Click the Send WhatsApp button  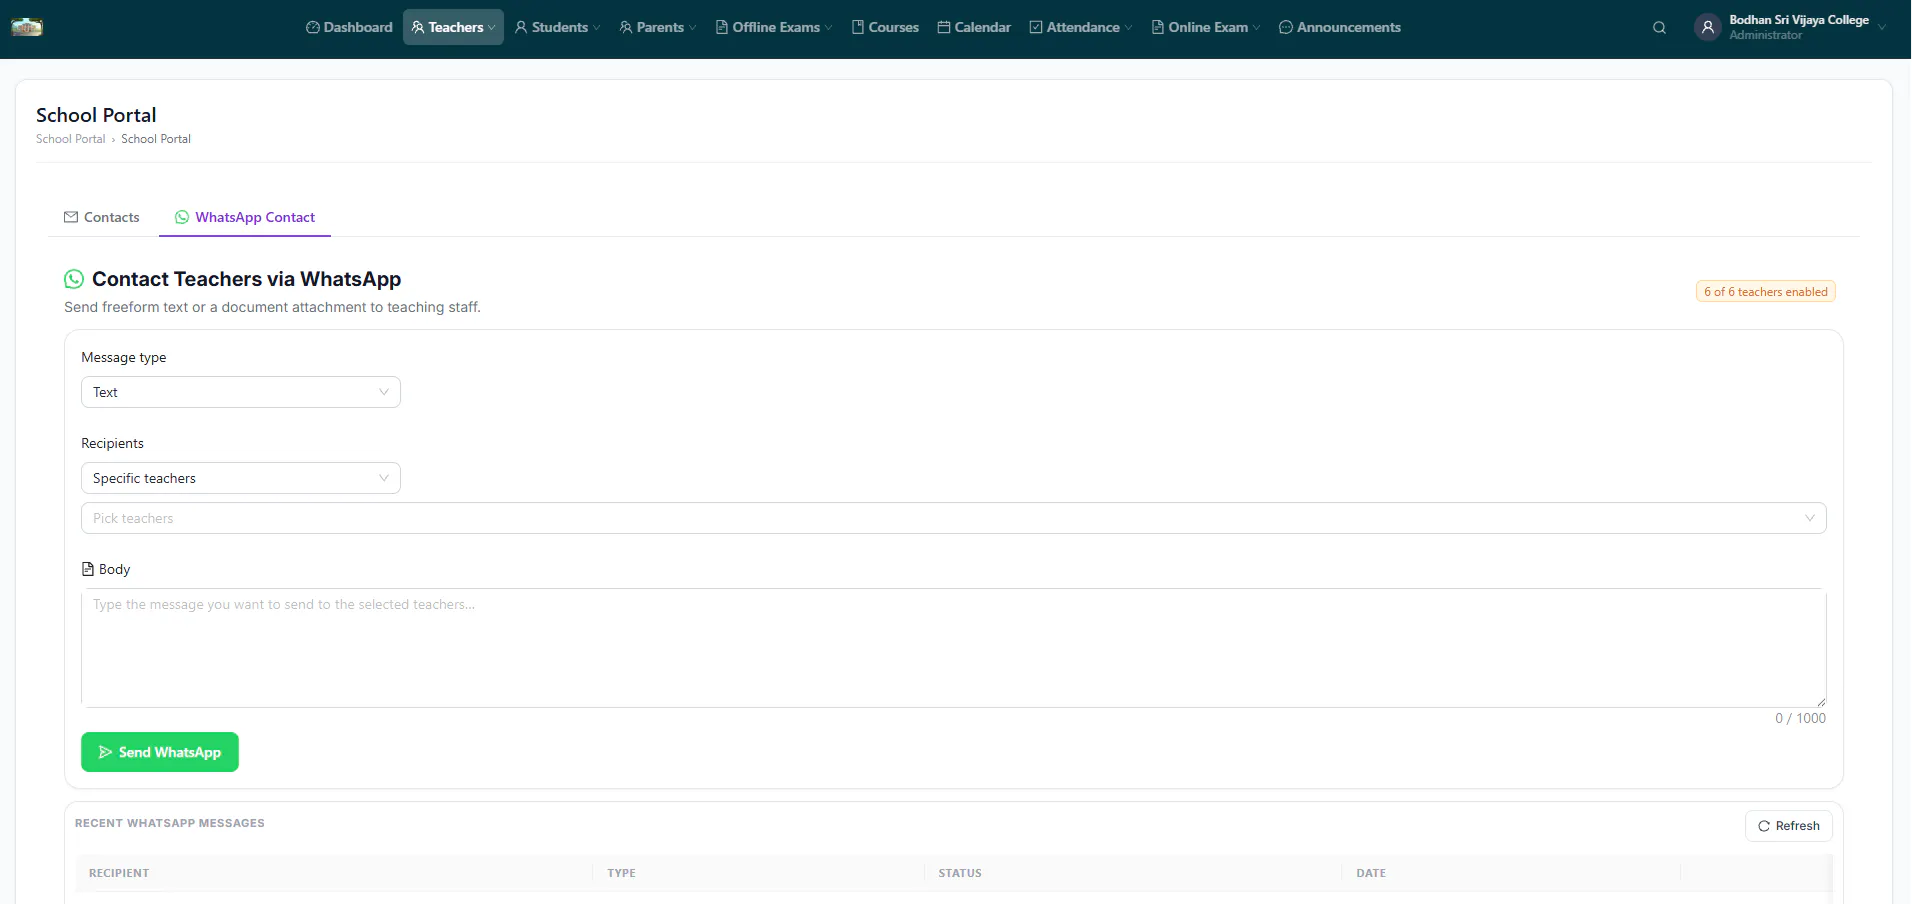(x=160, y=752)
